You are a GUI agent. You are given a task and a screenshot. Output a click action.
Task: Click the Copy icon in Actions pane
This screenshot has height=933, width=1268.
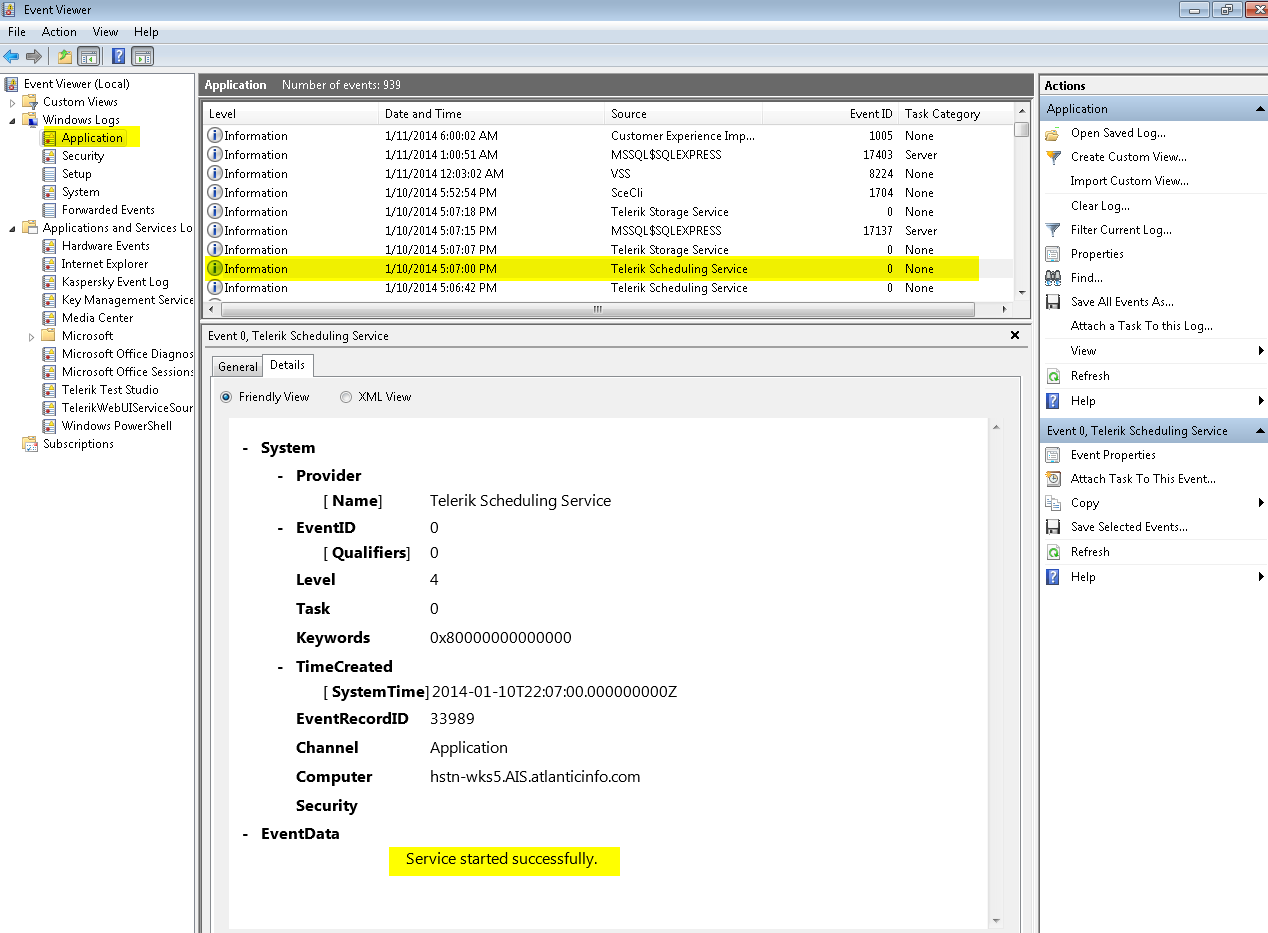click(x=1053, y=503)
